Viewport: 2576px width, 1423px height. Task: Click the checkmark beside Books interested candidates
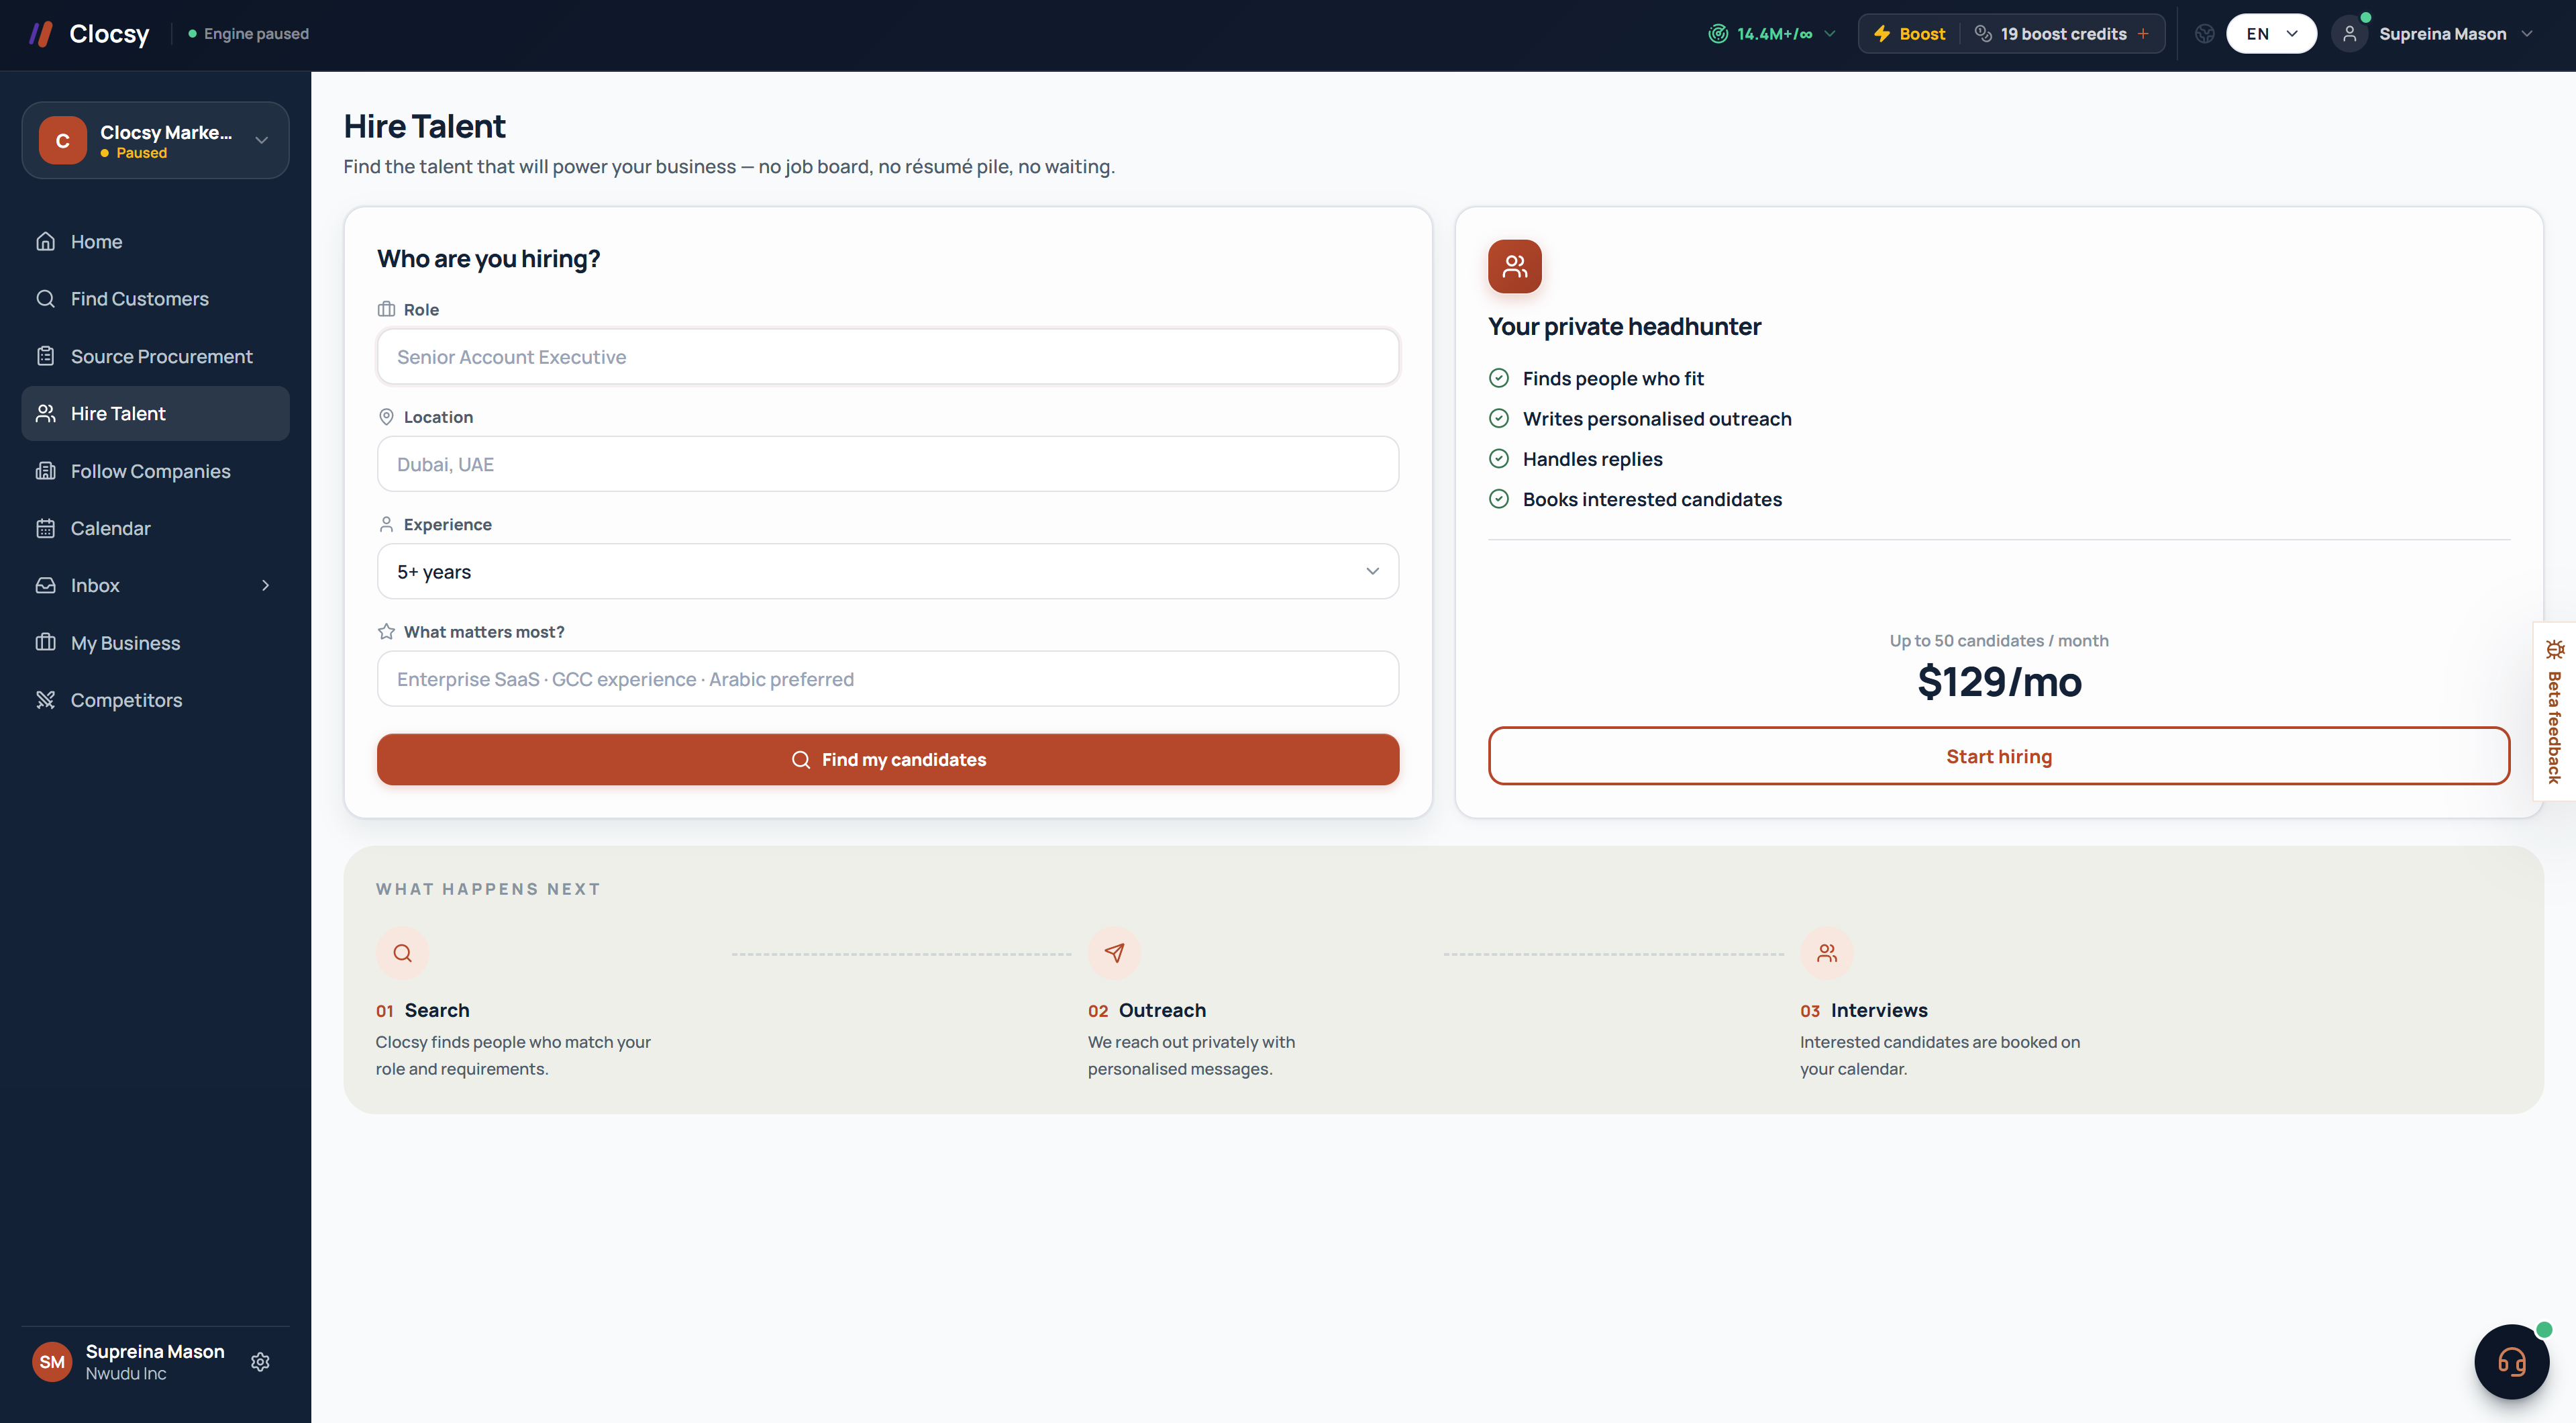[x=1499, y=499]
